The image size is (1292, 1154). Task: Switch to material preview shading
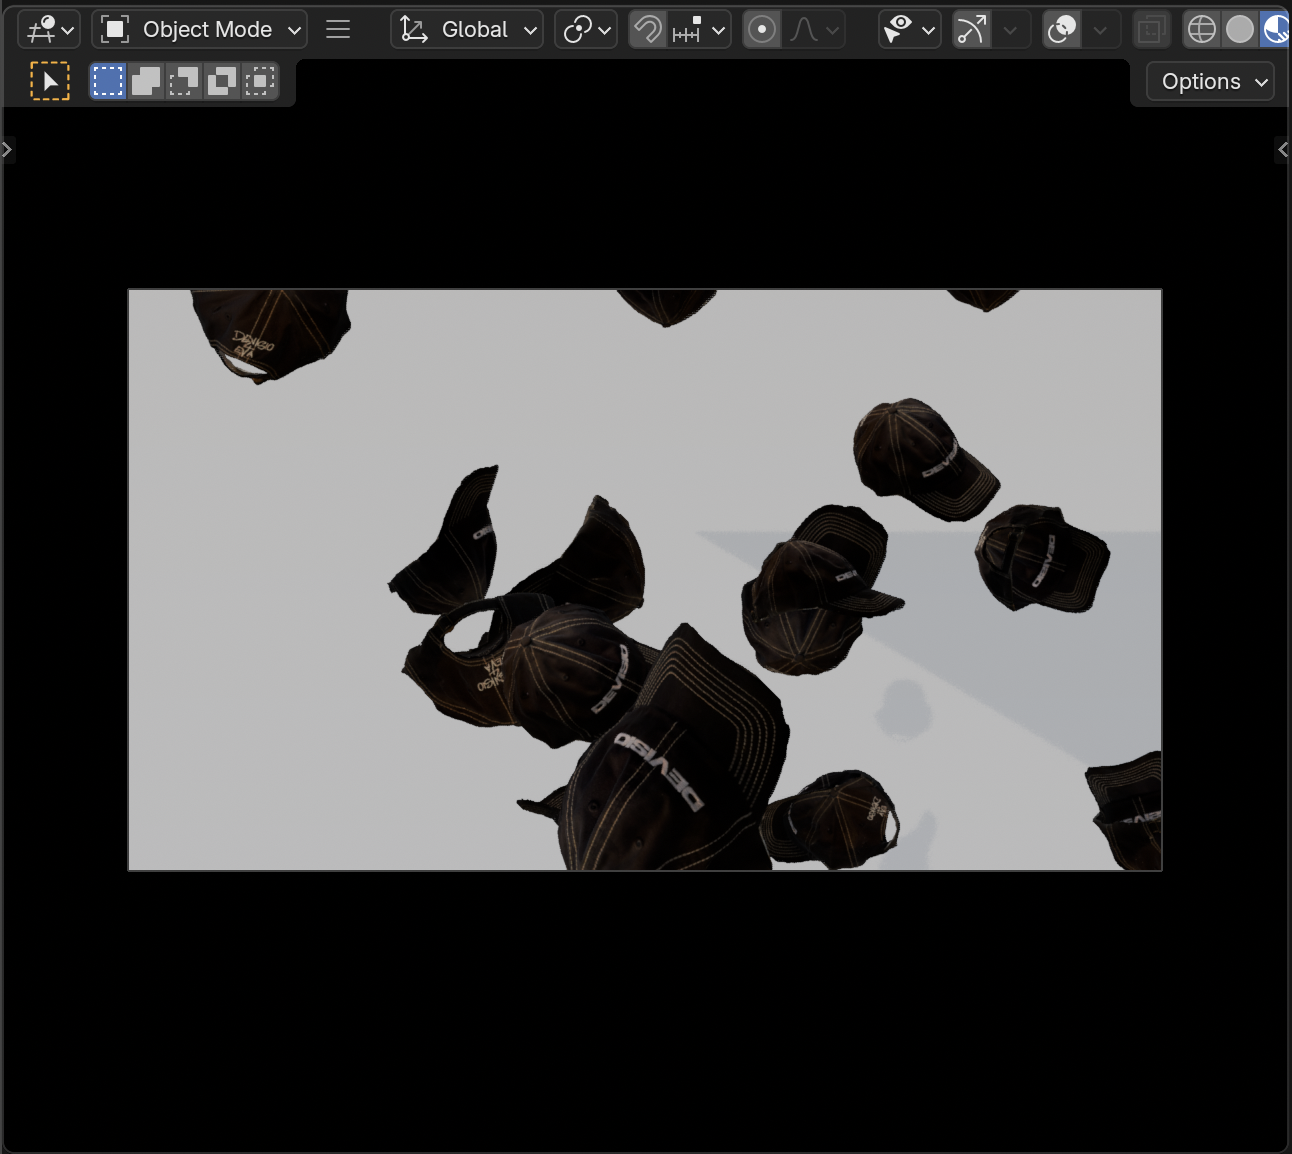coord(1275,30)
